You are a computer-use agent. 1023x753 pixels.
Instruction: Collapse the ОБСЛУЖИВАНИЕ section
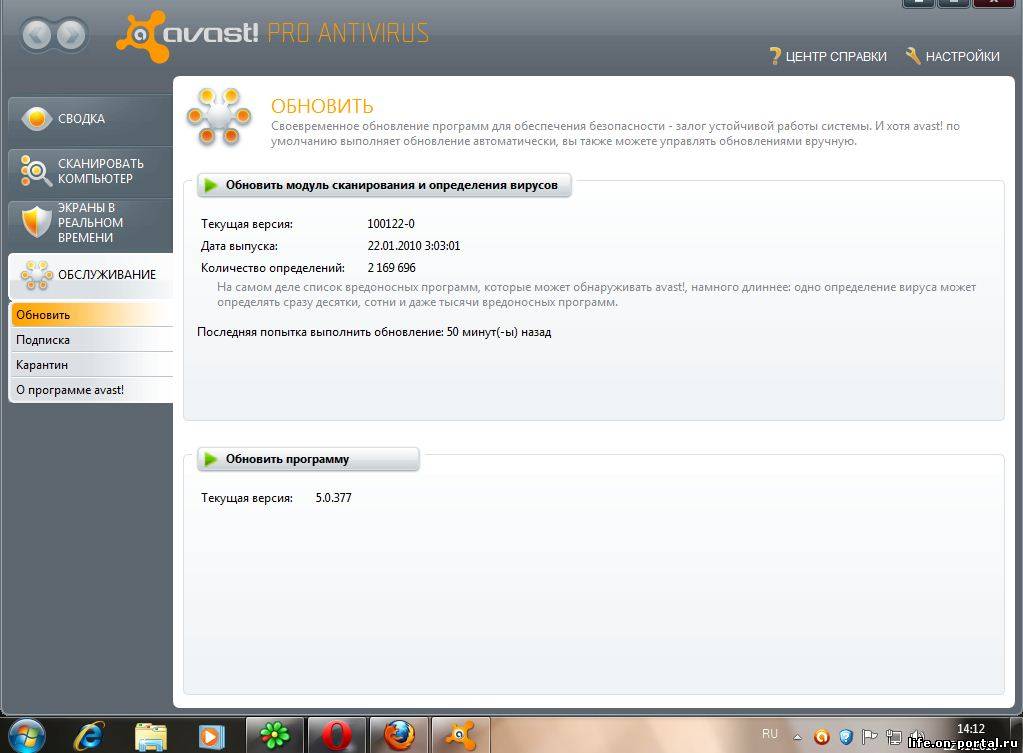(x=91, y=275)
